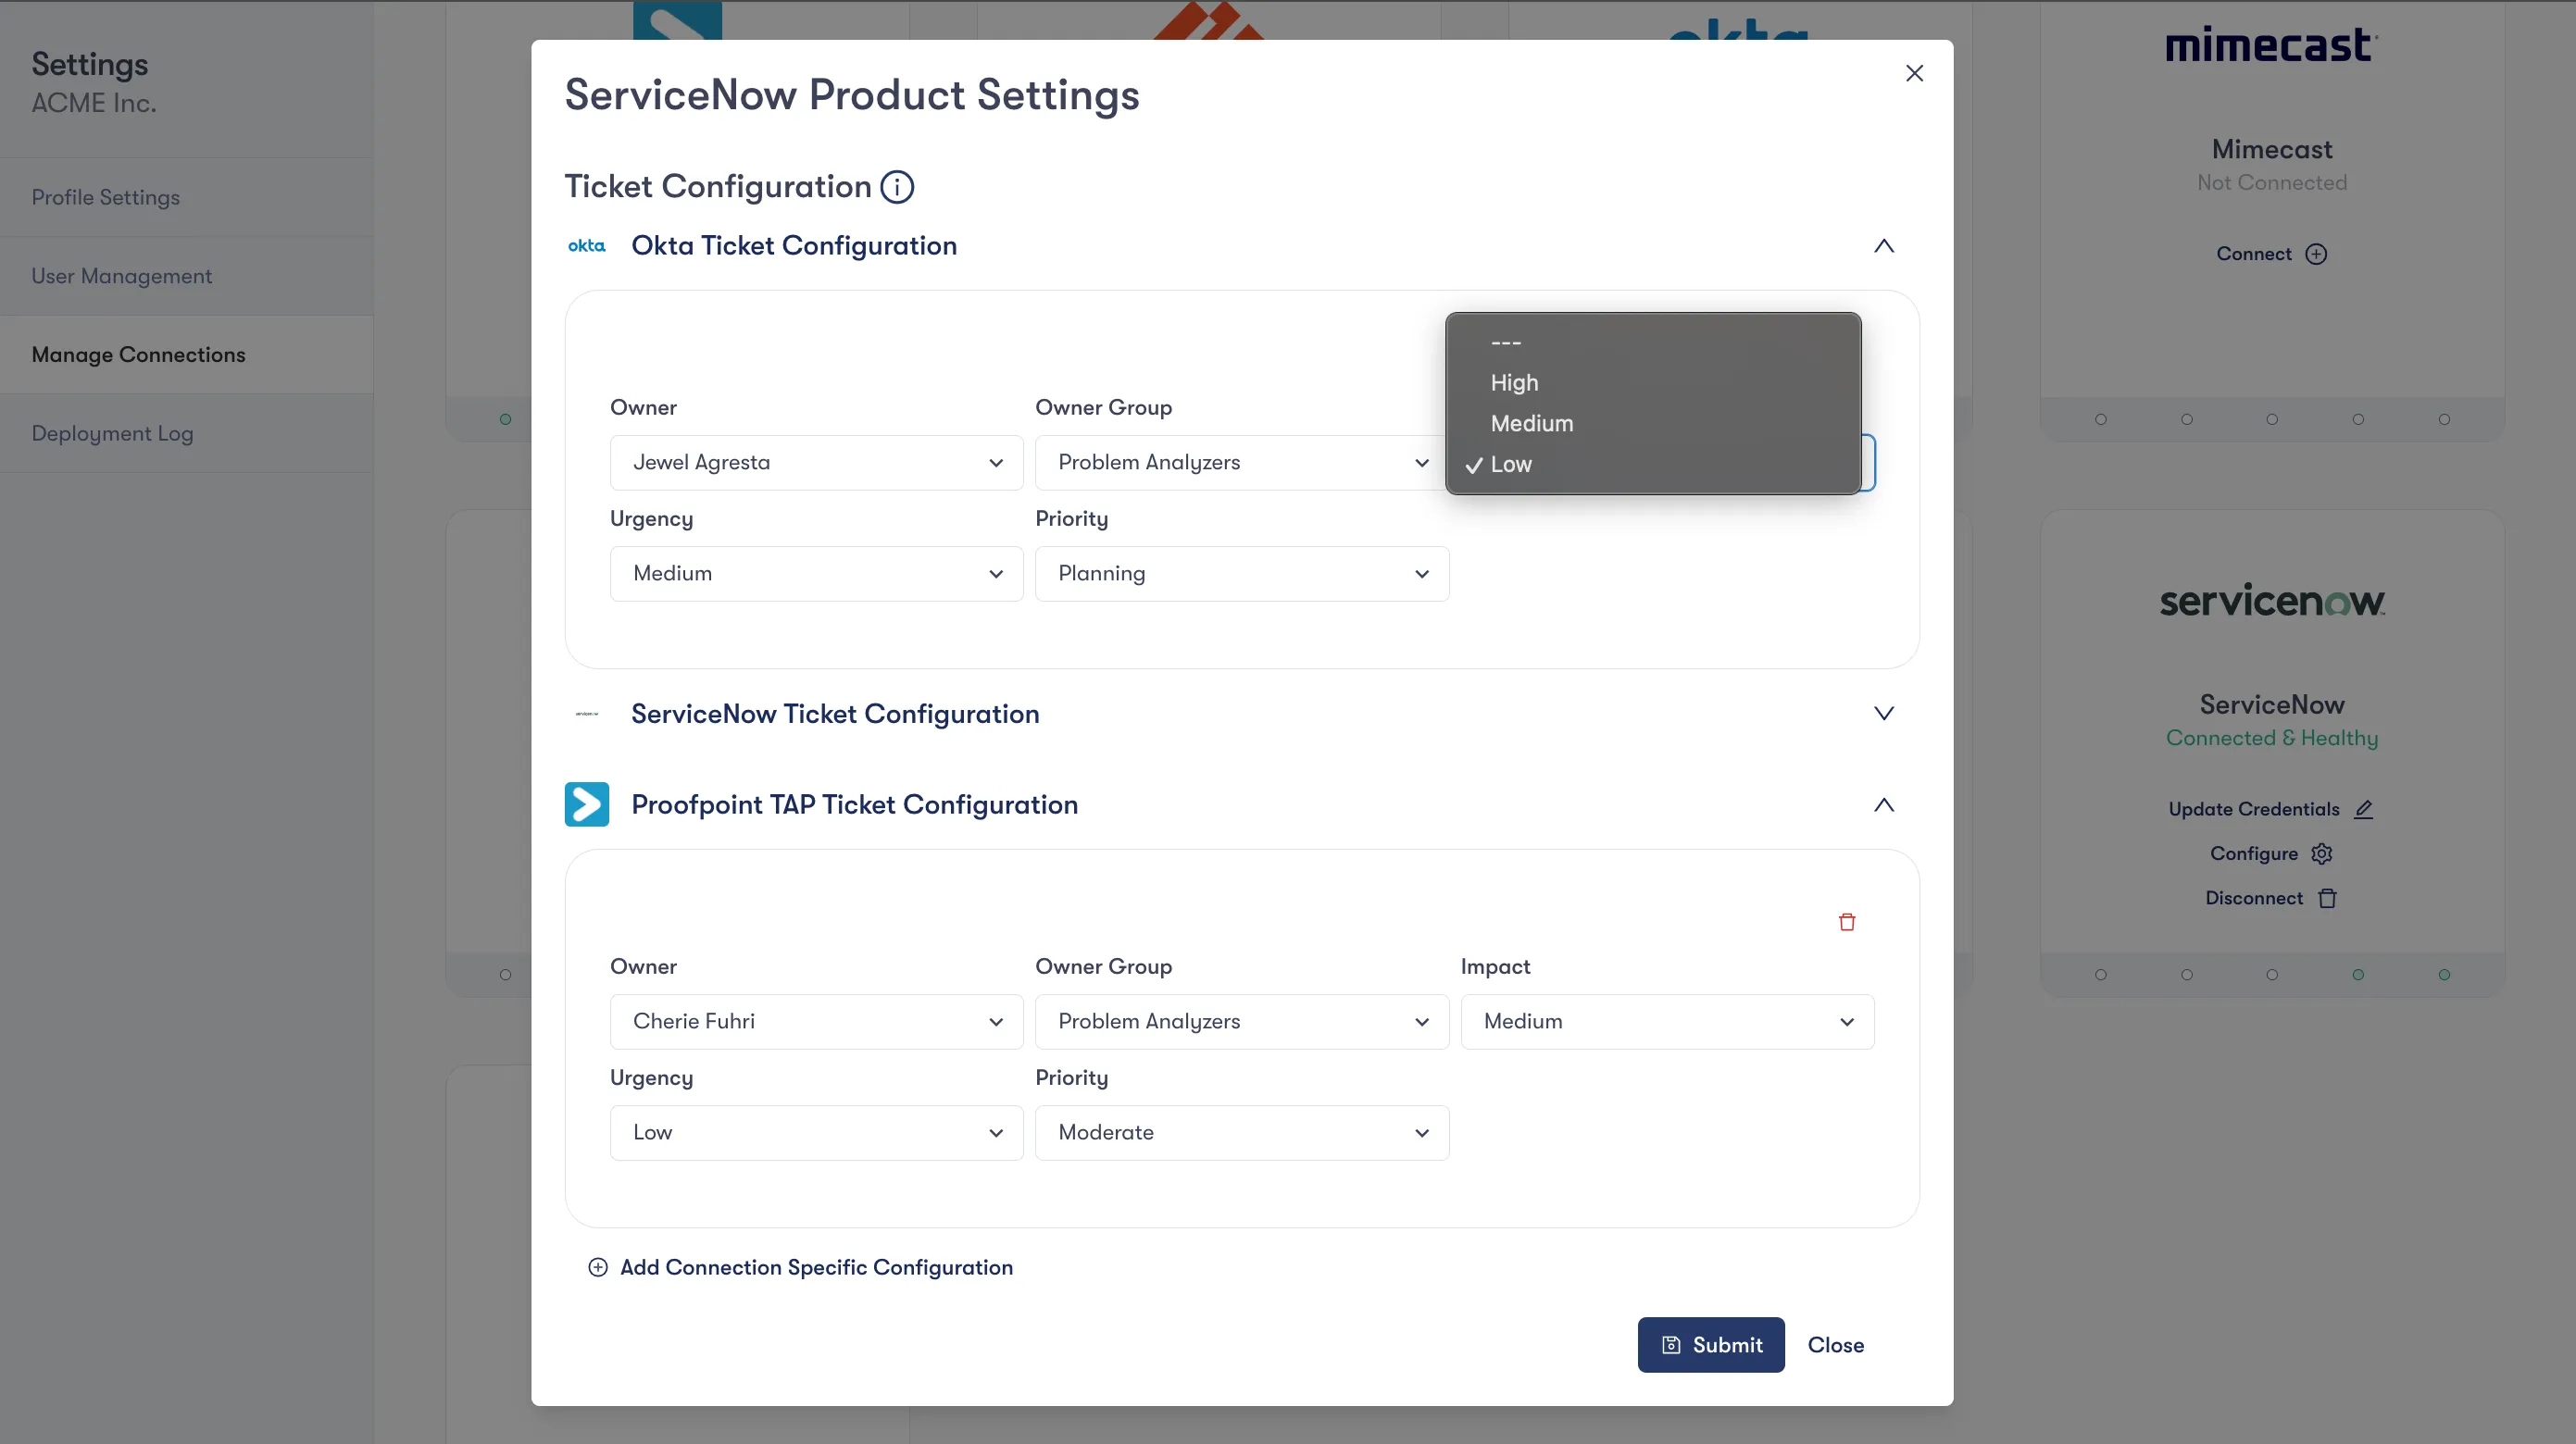2576x1444 pixels.
Task: Delete the Proofpoint configuration using the trash icon
Action: coord(1846,921)
